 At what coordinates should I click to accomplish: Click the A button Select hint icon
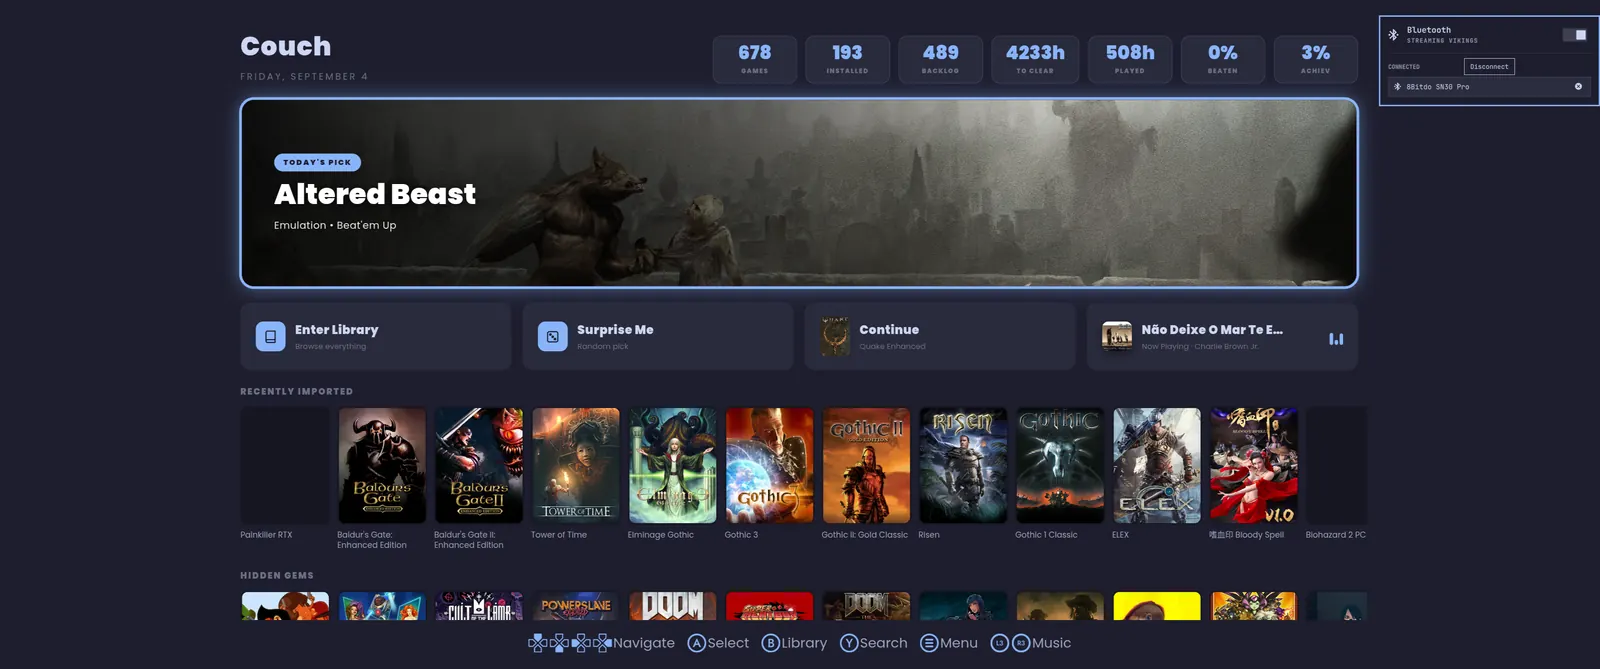697,643
